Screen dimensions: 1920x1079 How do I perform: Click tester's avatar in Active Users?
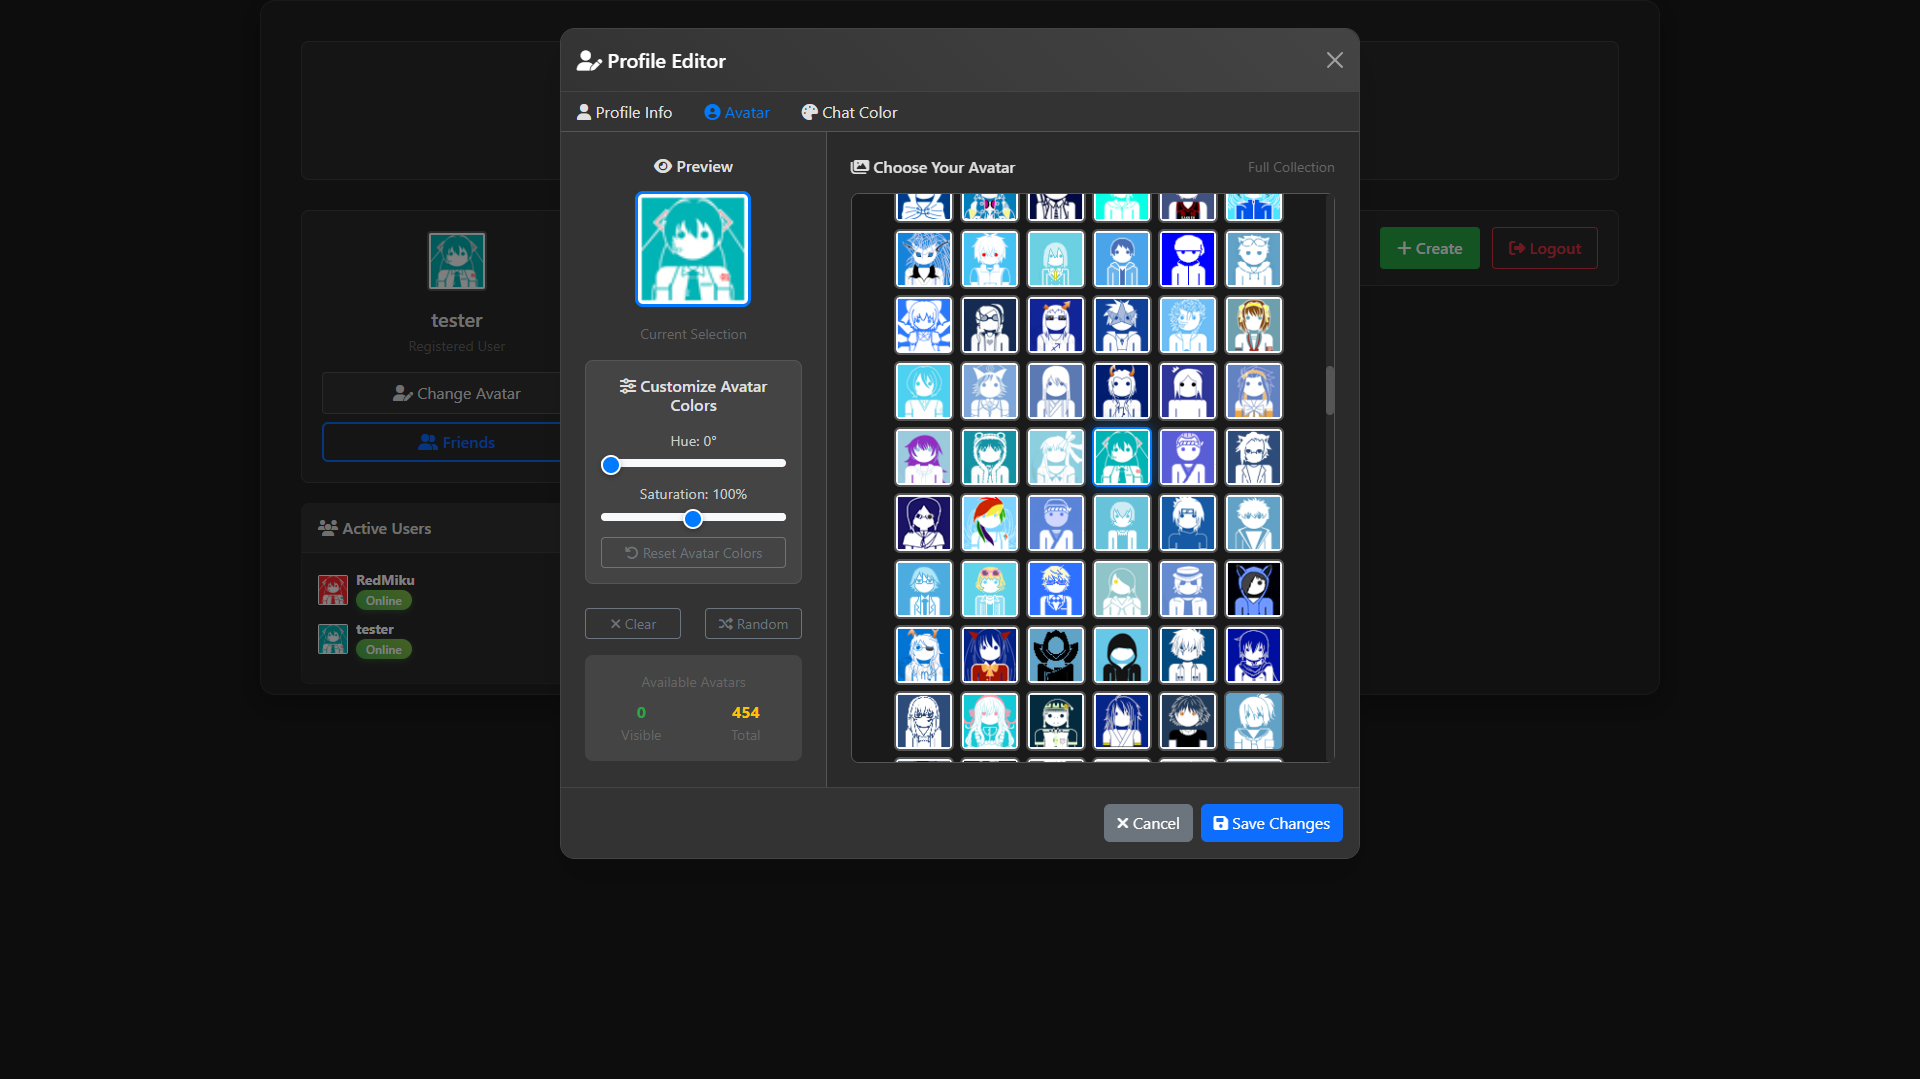tap(333, 639)
